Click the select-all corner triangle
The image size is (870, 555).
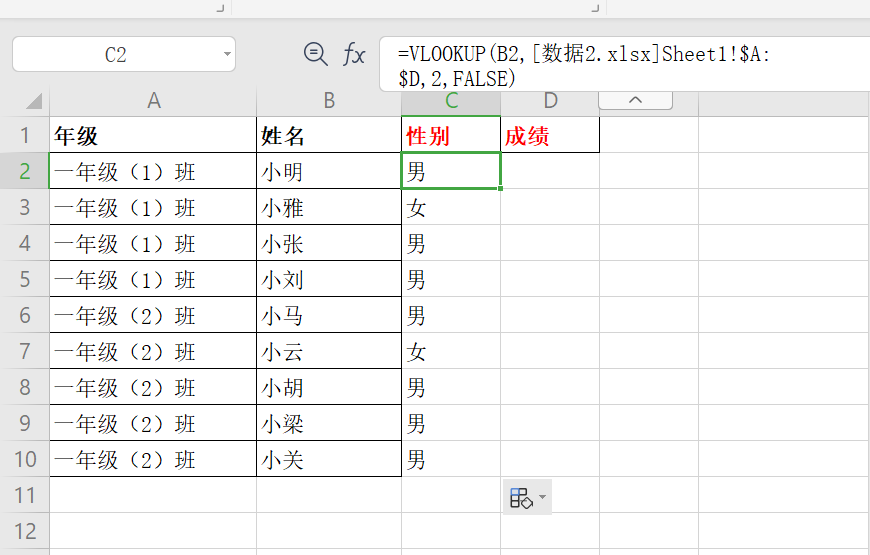[33, 101]
